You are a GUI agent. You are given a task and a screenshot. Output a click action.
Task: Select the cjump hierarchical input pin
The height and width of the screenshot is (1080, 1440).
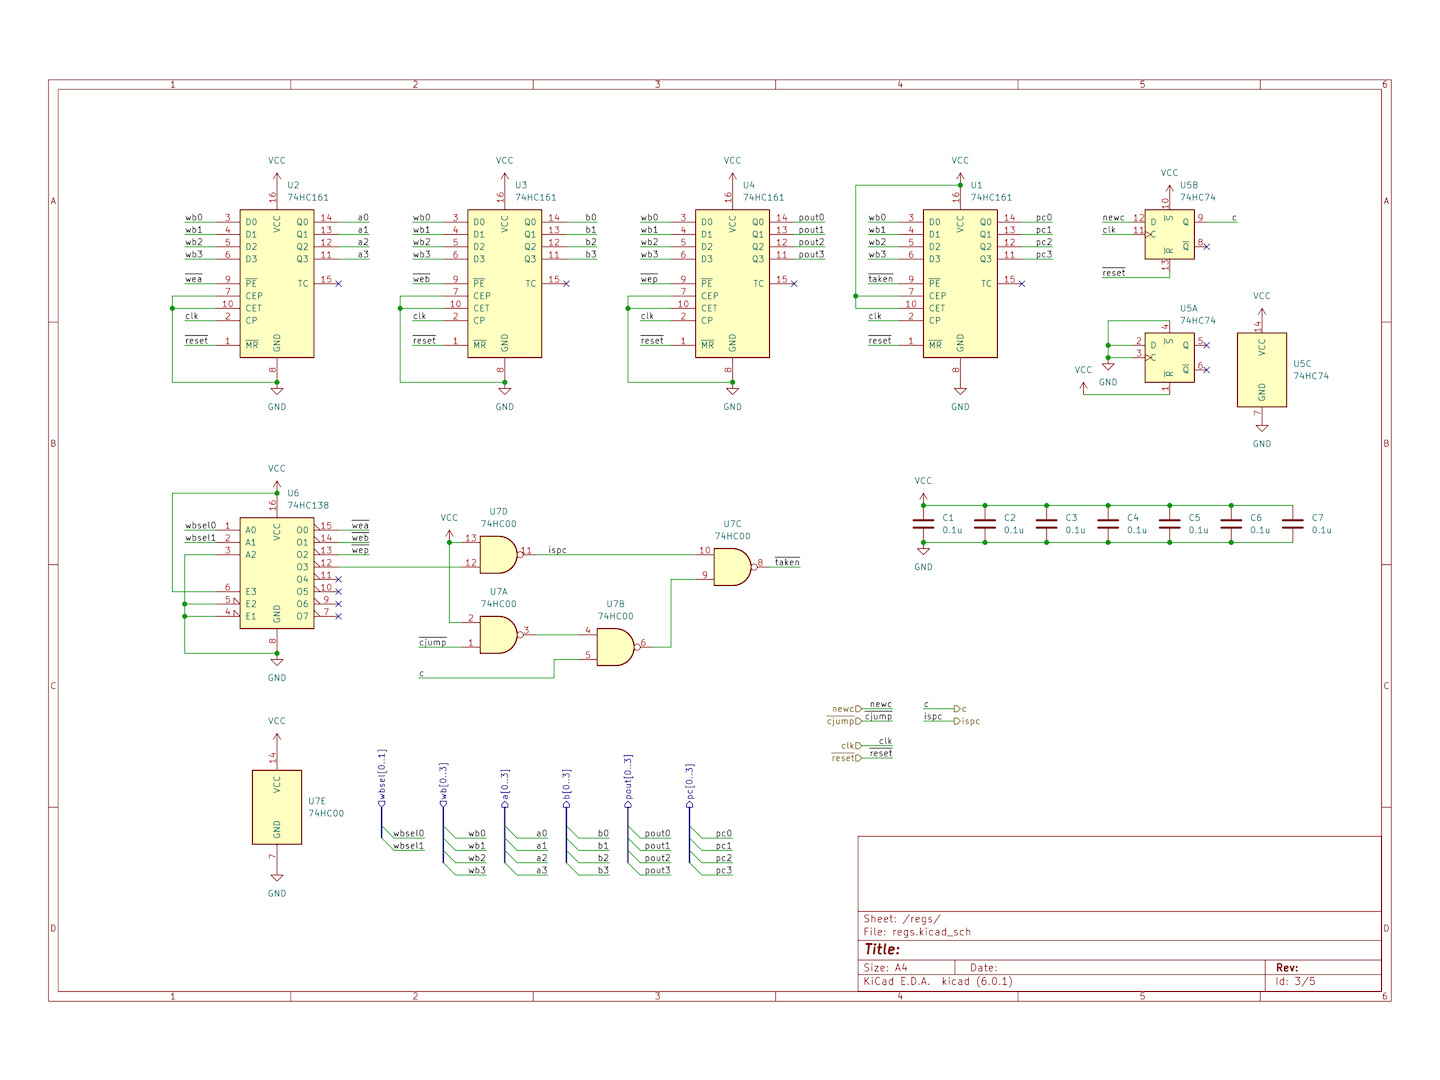click(843, 721)
